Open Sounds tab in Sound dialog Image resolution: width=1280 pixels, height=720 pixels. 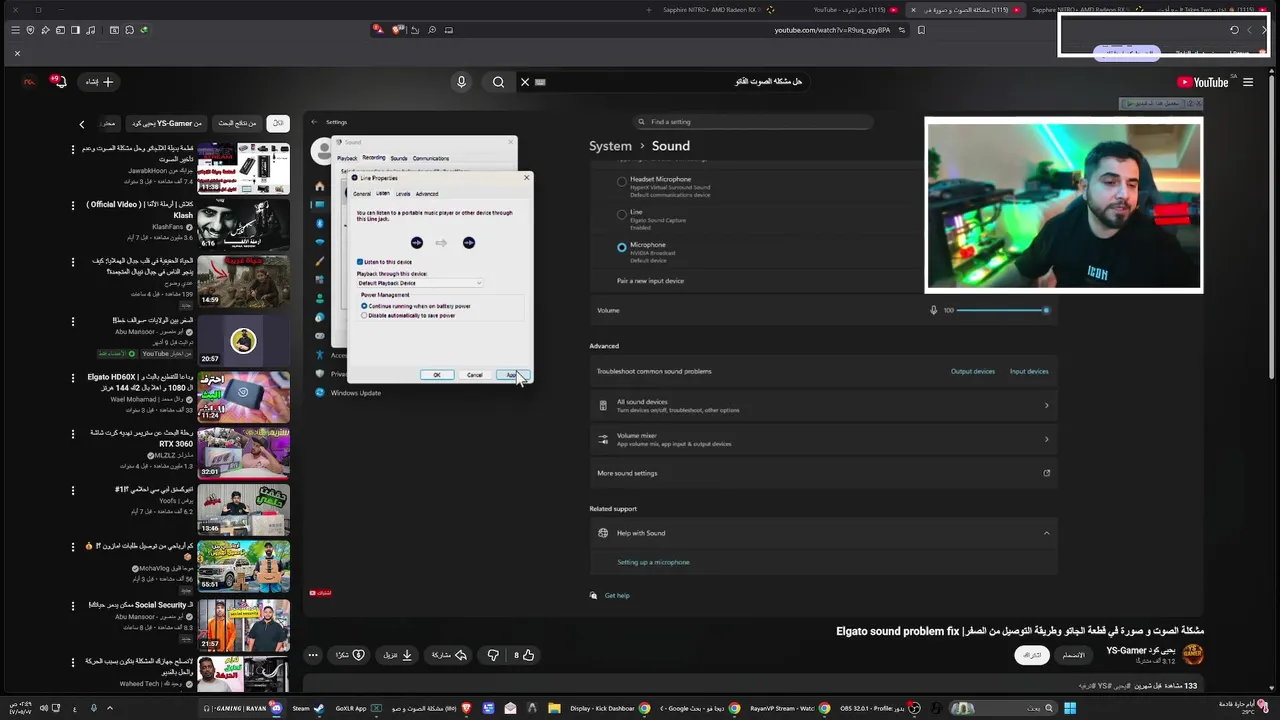(x=399, y=158)
